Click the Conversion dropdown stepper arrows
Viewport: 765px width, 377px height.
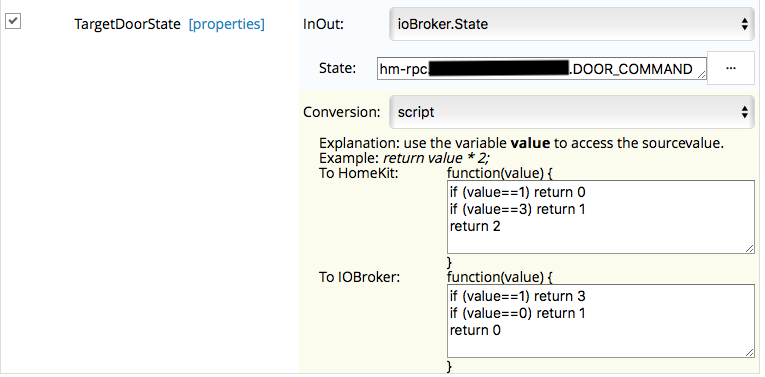[x=745, y=112]
